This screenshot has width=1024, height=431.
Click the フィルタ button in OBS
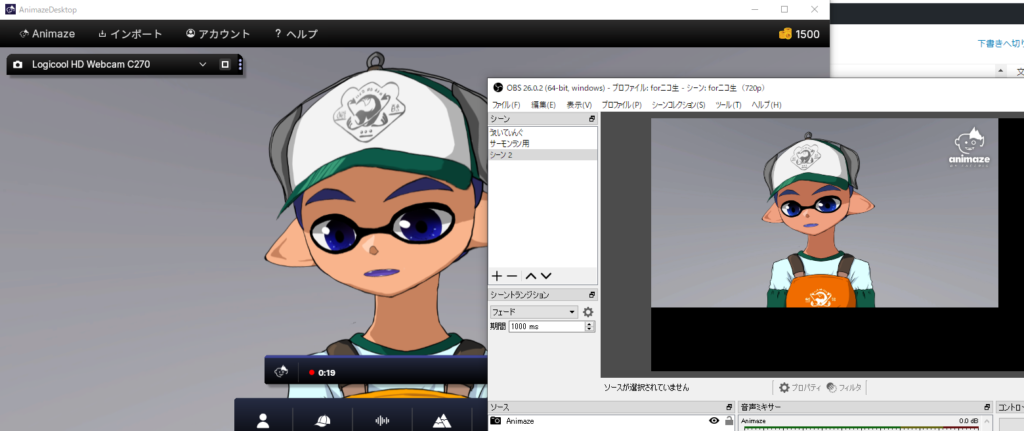(x=844, y=387)
